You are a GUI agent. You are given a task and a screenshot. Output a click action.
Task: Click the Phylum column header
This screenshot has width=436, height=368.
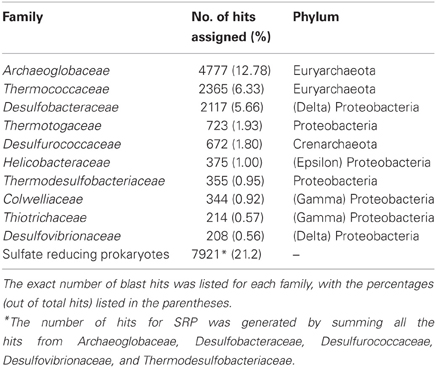click(316, 17)
